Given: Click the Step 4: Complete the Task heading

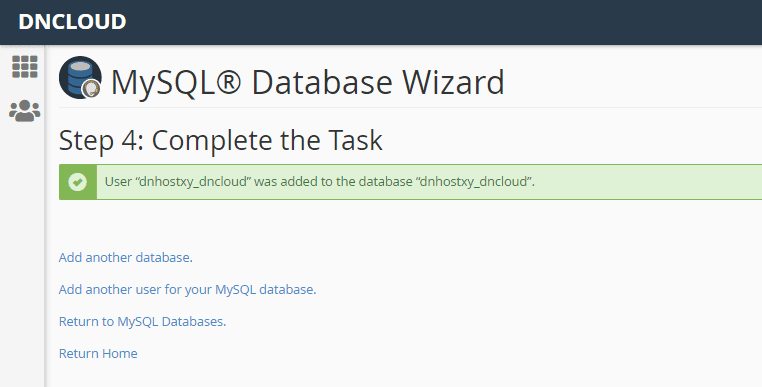Looking at the screenshot, I should [x=221, y=141].
